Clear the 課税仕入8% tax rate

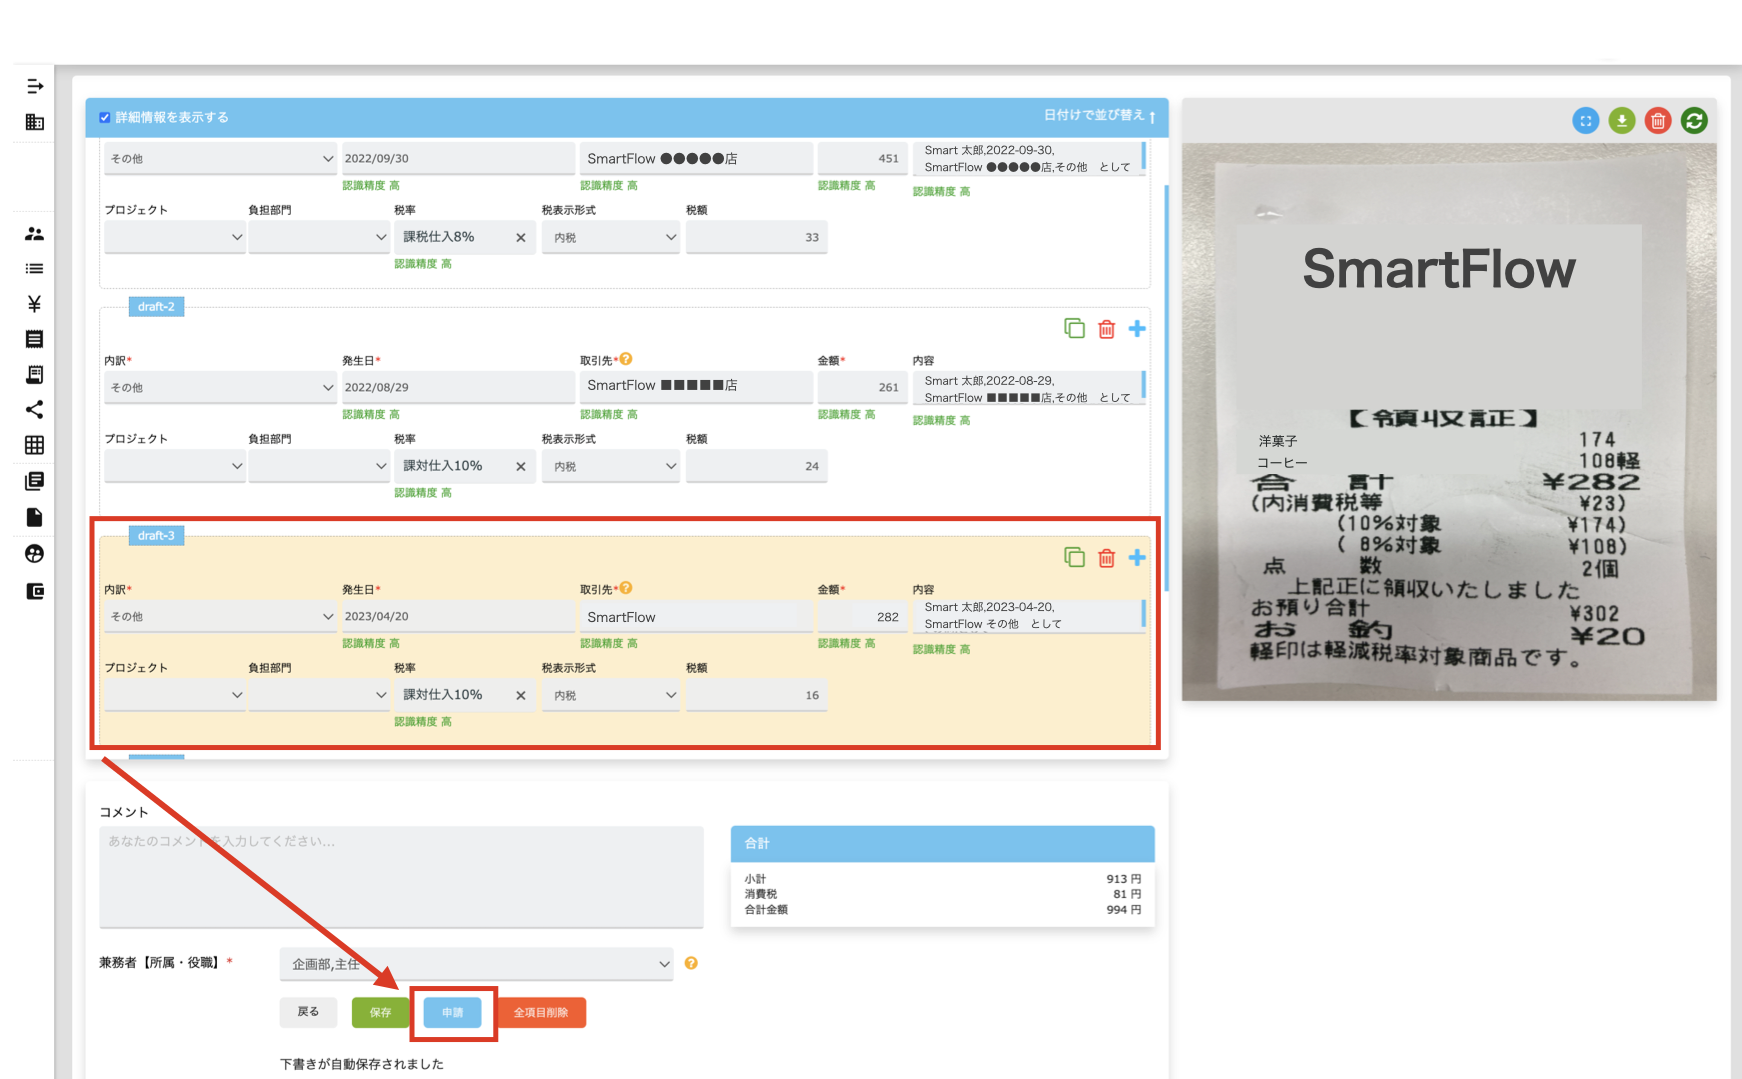[x=521, y=238]
